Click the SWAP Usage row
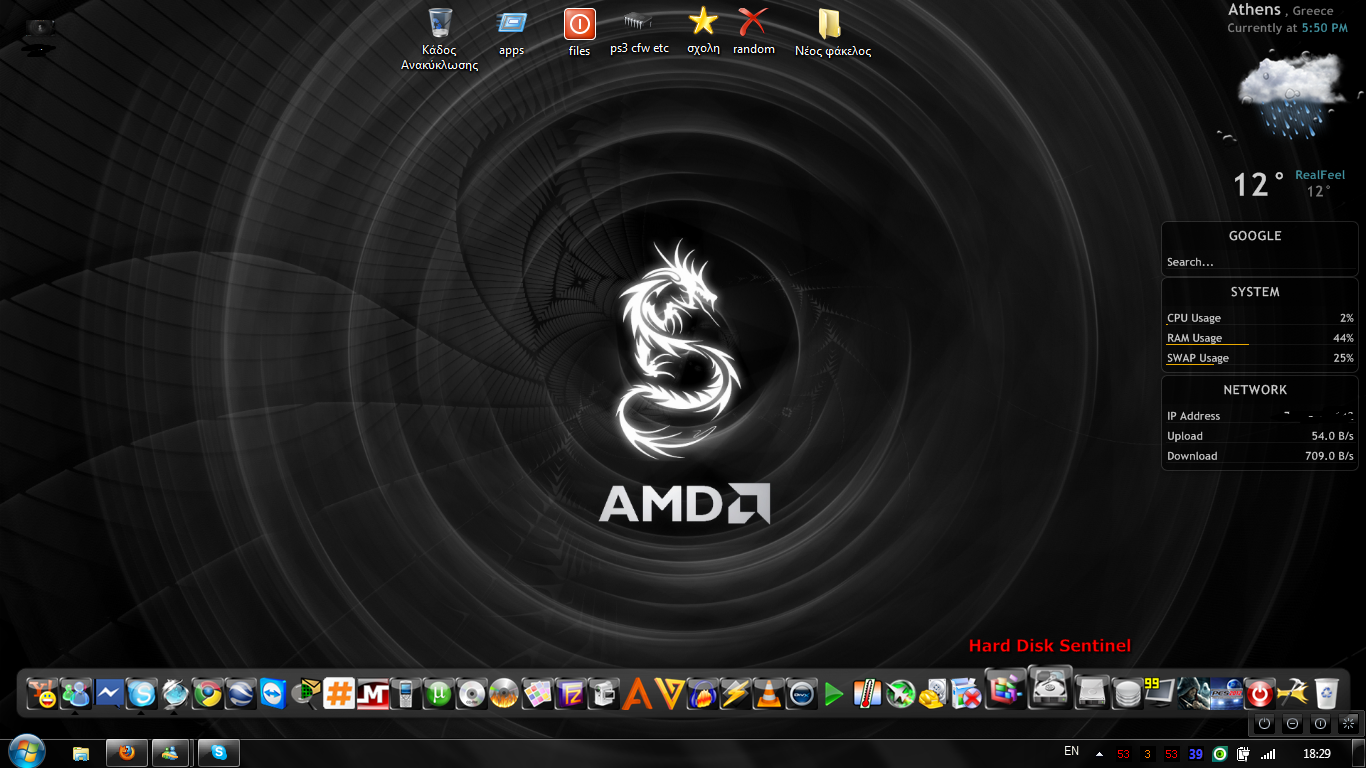Screen dimensions: 1366x768 1260,358
